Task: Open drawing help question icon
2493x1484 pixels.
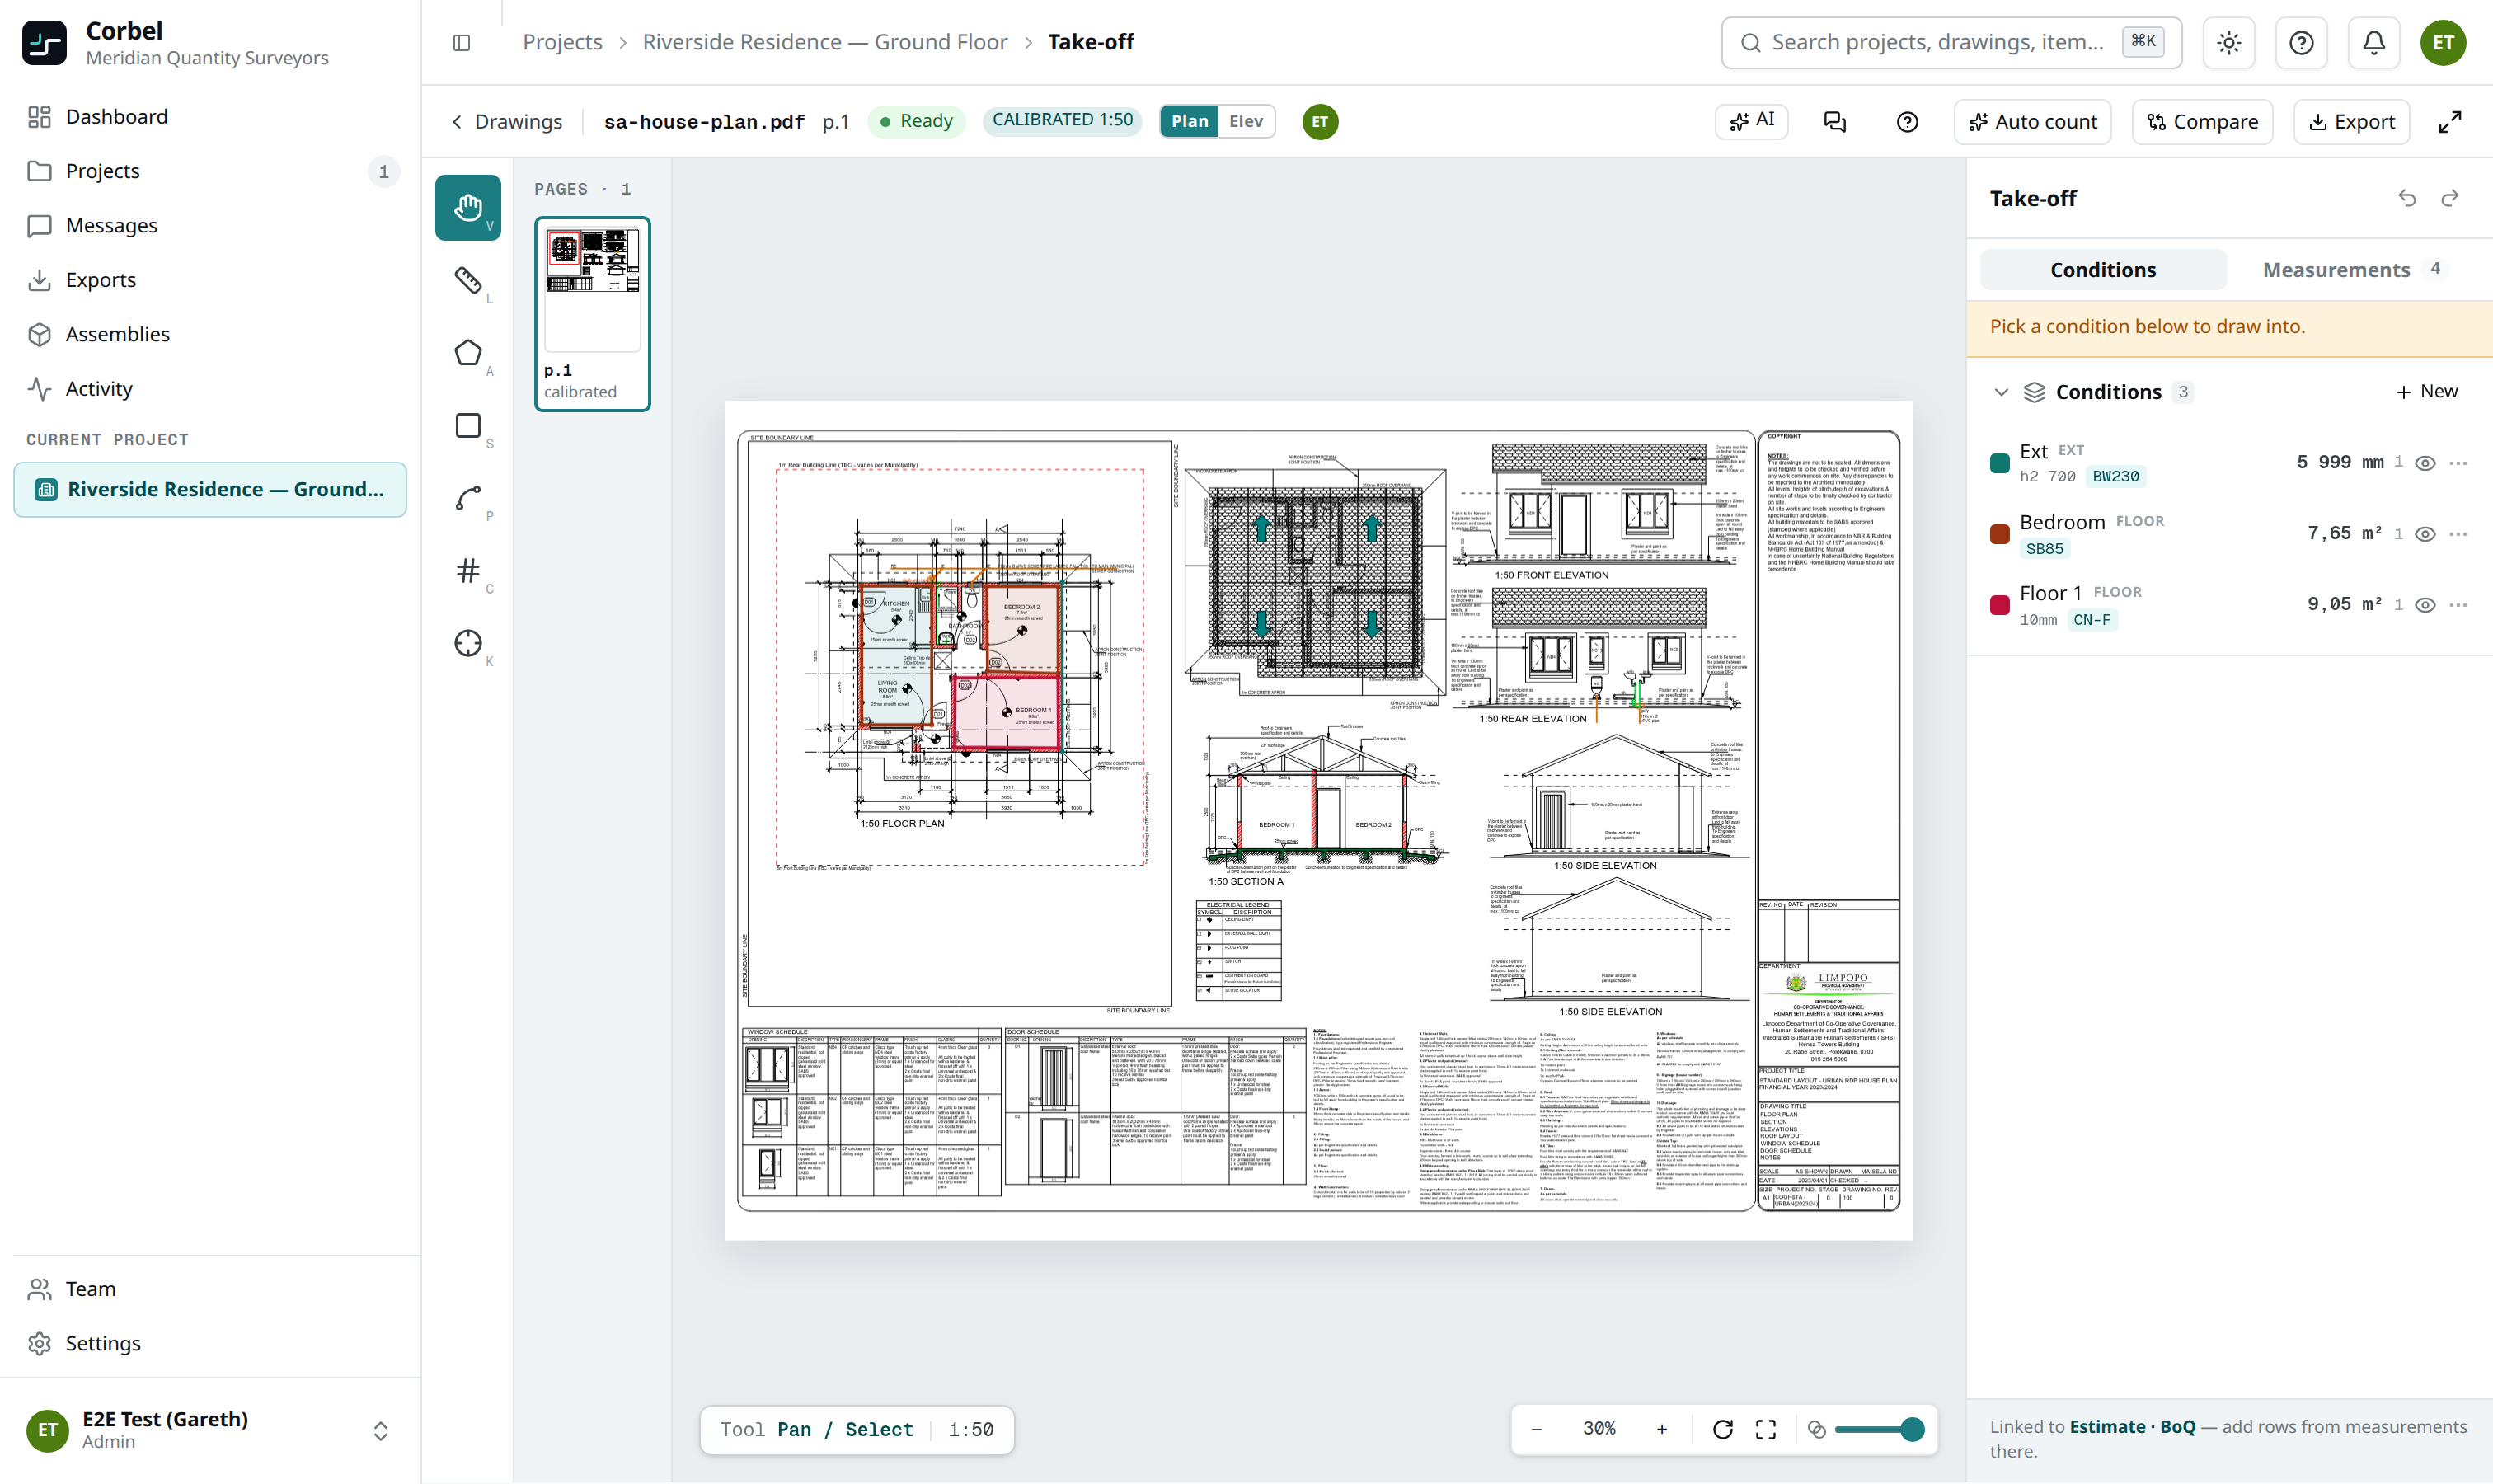Action: click(x=1907, y=122)
